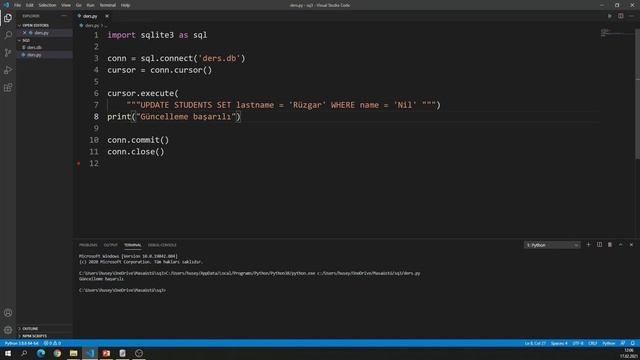Switch to the Problems panel tab
The image size is (640, 360).
tap(88, 245)
